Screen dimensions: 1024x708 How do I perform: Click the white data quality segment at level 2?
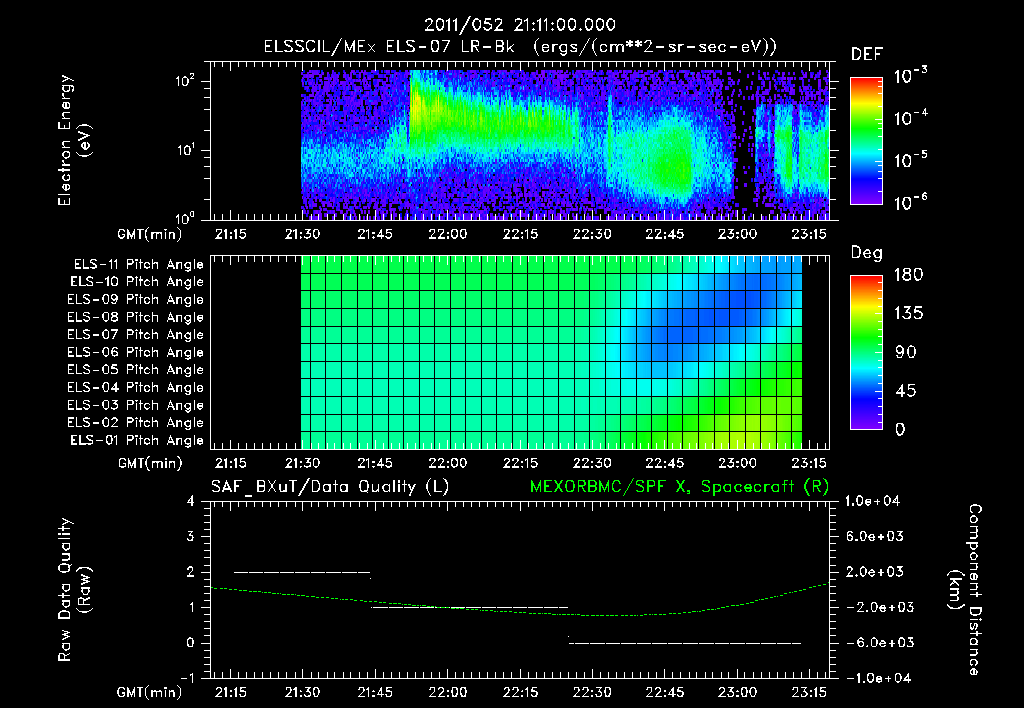(x=302, y=572)
